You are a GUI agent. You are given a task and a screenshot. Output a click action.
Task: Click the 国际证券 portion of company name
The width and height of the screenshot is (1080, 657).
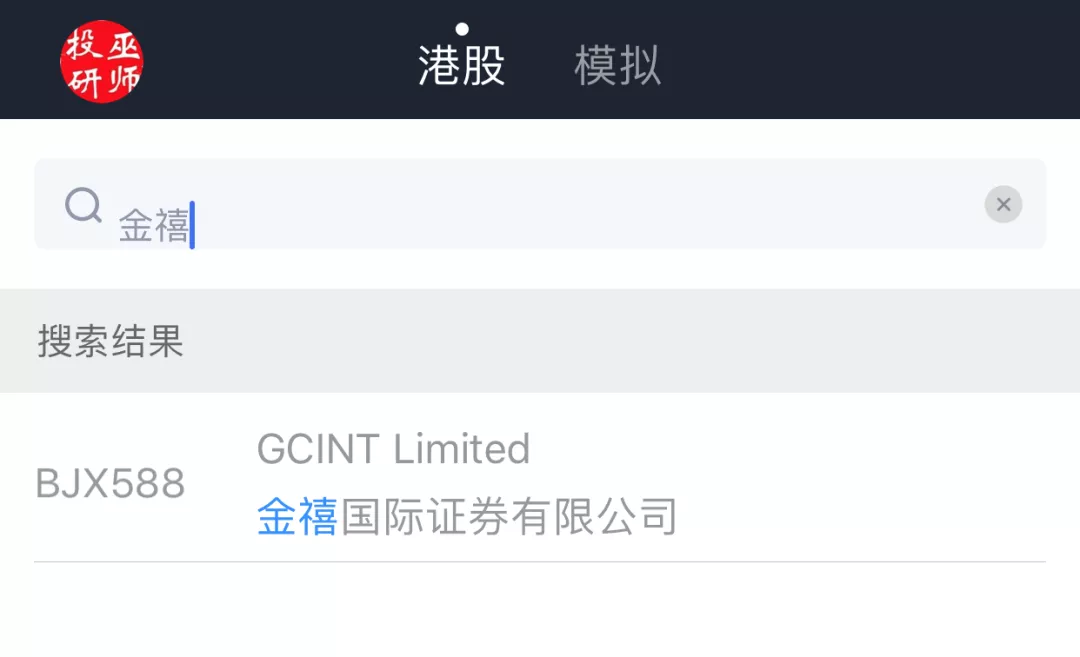(x=425, y=517)
